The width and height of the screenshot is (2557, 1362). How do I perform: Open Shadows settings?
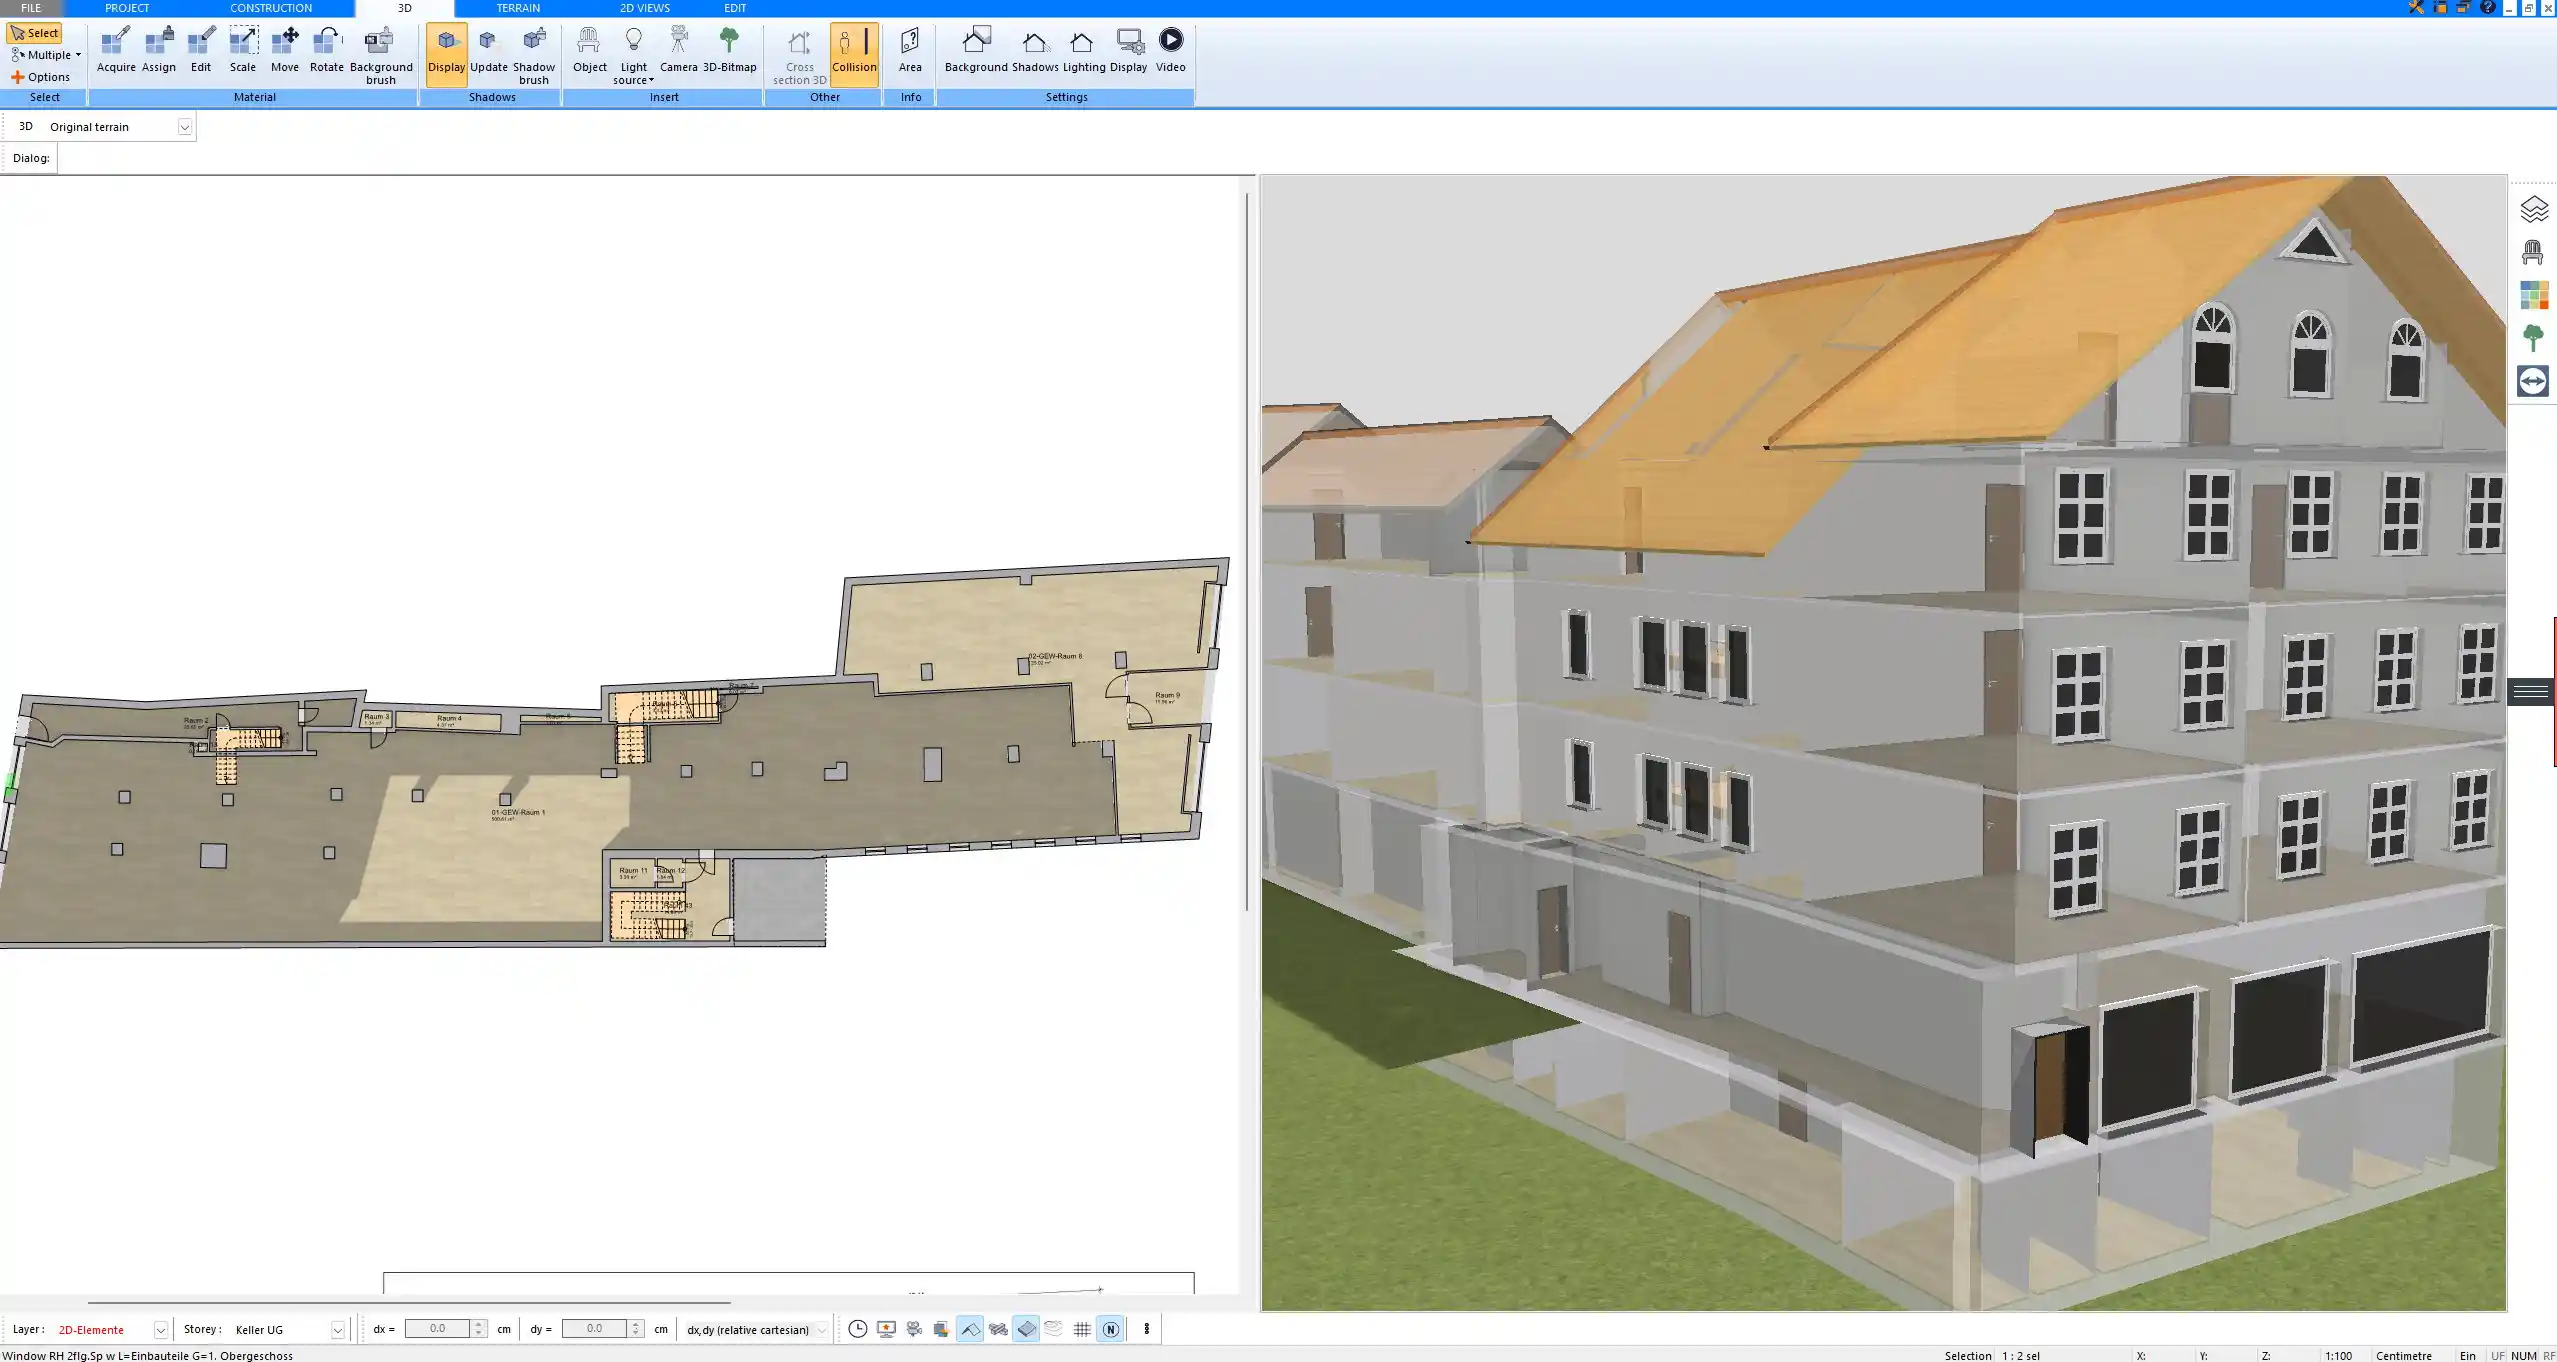coord(1035,51)
